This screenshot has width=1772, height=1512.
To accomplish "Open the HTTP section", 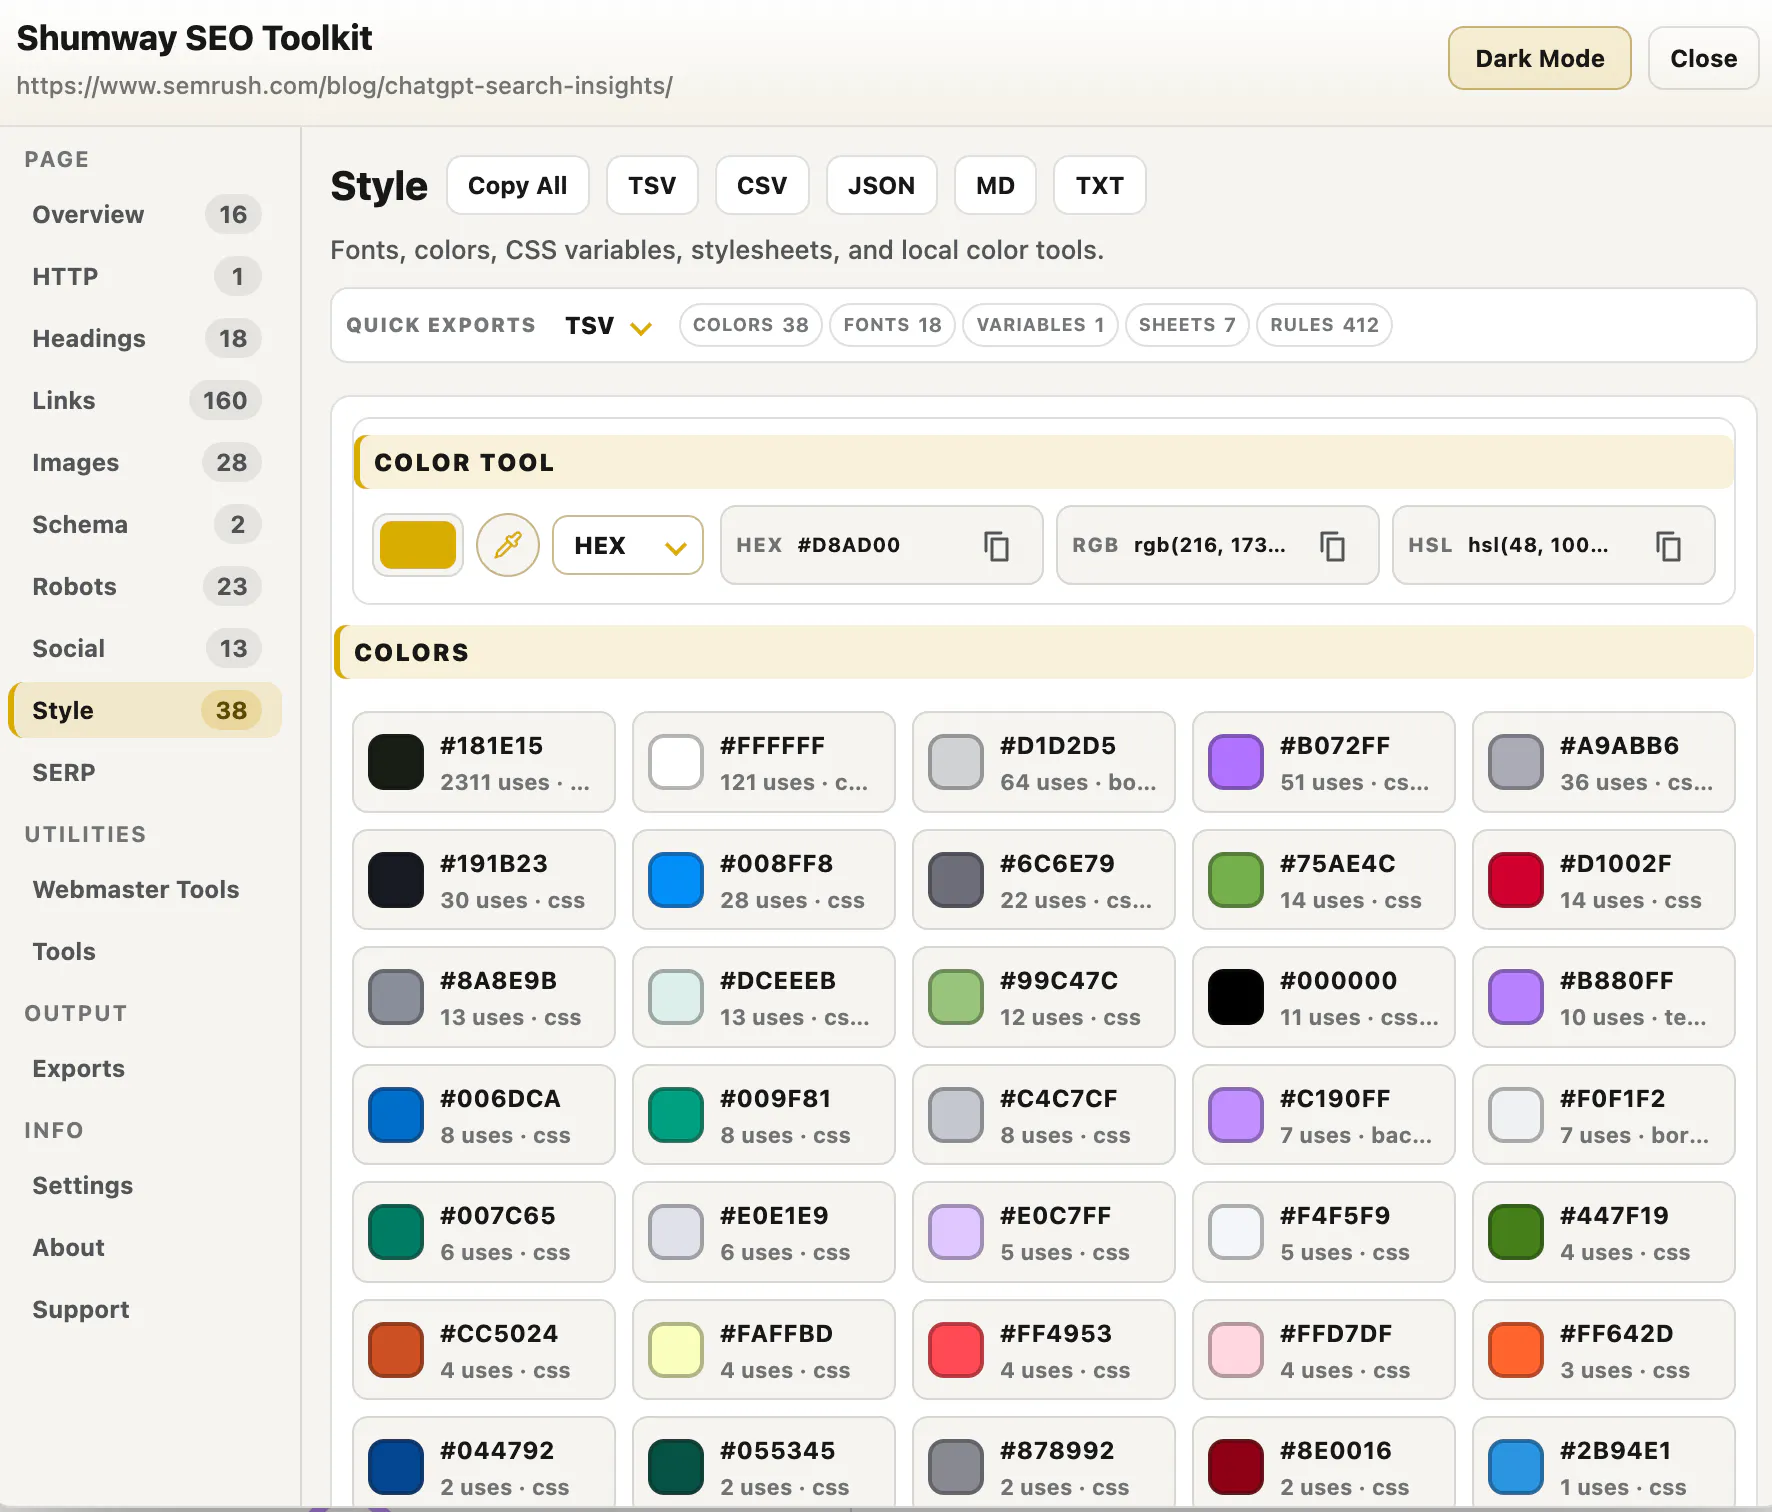I will coord(145,276).
